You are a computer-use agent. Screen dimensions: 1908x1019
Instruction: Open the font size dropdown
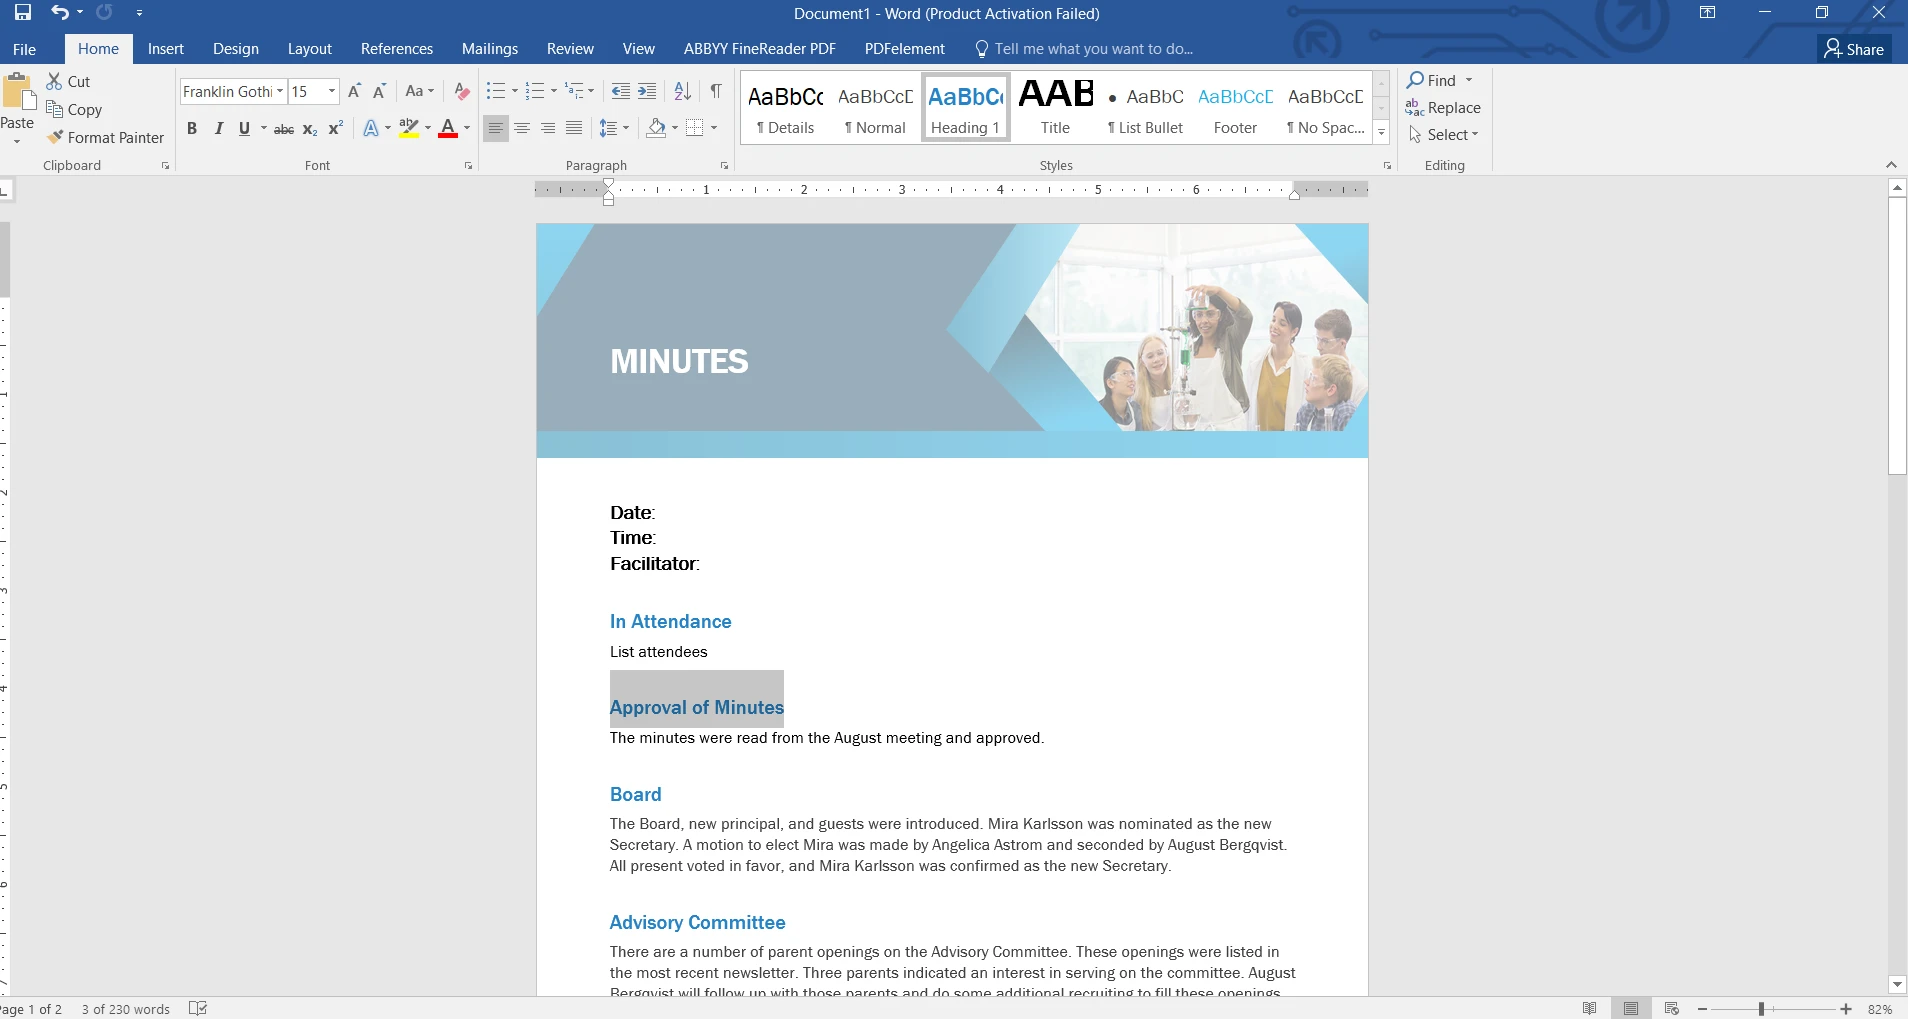pos(332,91)
